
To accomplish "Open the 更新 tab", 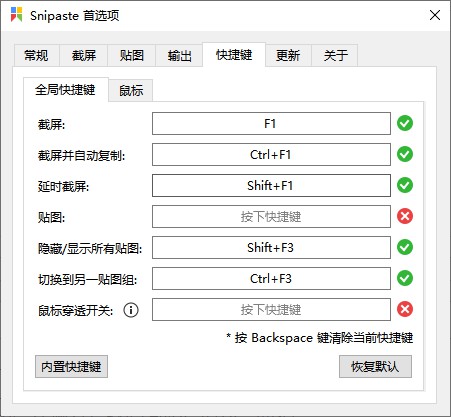I will (x=288, y=55).
